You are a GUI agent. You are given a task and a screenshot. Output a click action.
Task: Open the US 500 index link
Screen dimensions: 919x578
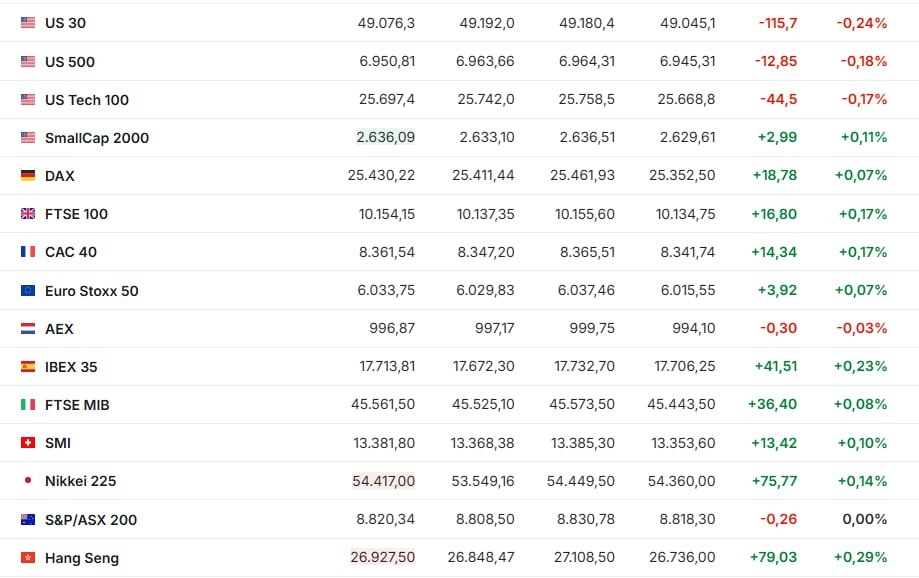tap(70, 62)
